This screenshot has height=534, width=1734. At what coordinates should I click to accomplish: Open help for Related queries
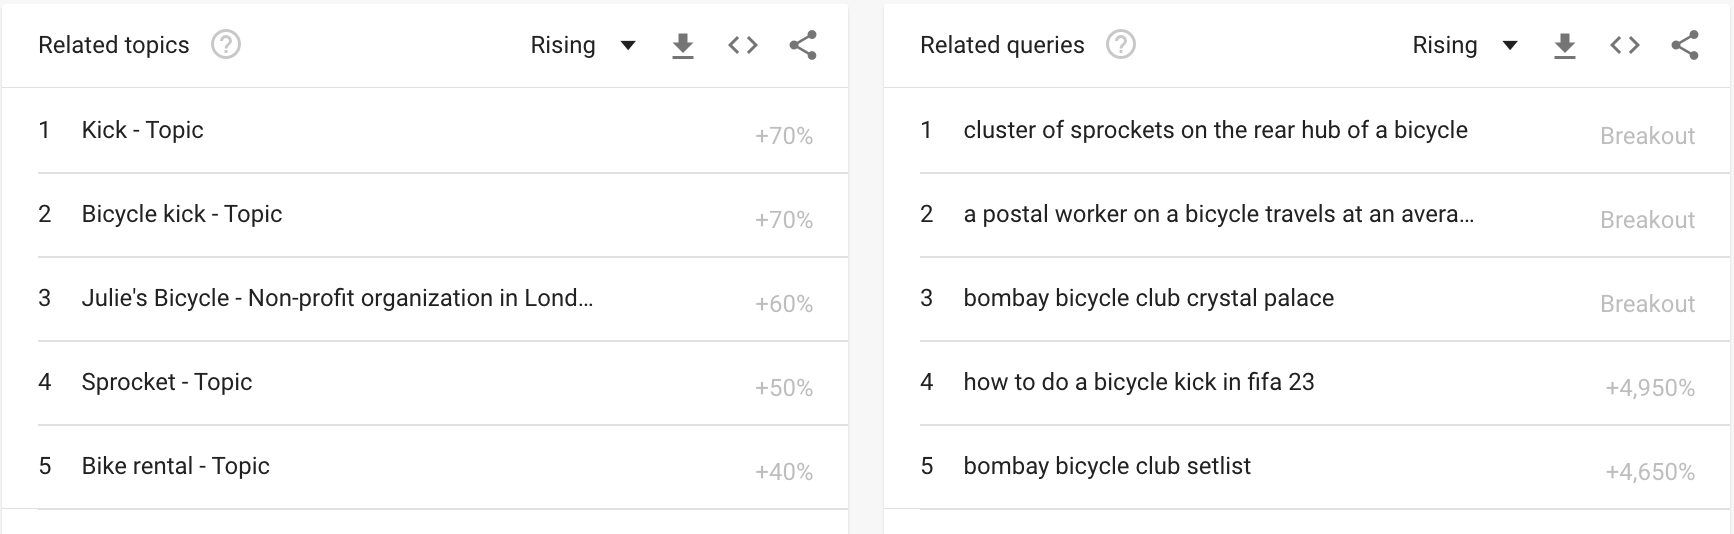[1121, 45]
